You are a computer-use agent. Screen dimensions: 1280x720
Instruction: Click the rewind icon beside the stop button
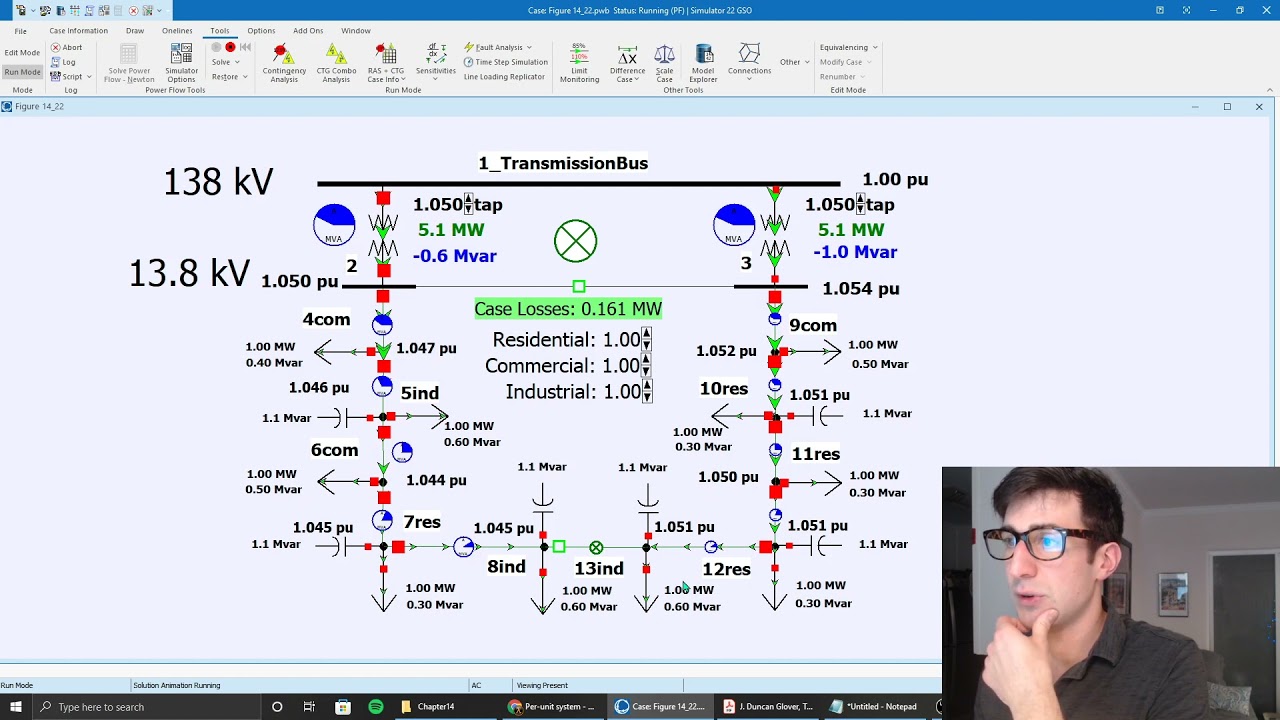(x=245, y=47)
